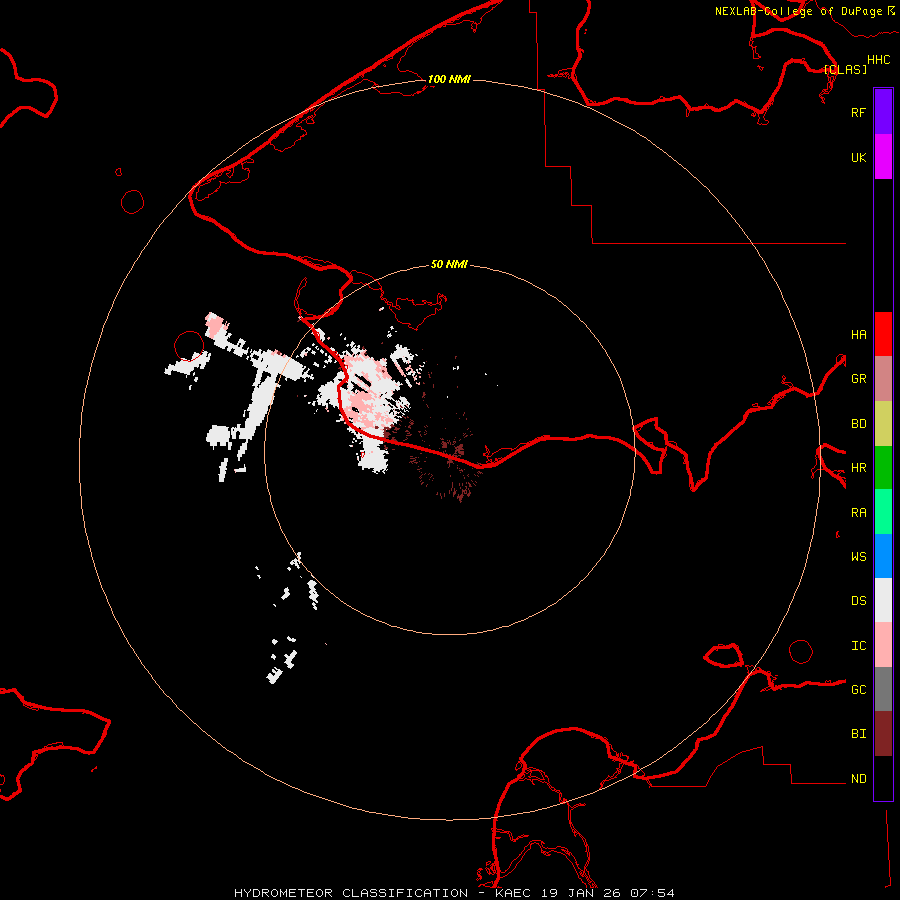Image resolution: width=900 pixels, height=900 pixels.
Task: Click the RF purple legend swatch
Action: pyautogui.click(x=883, y=112)
